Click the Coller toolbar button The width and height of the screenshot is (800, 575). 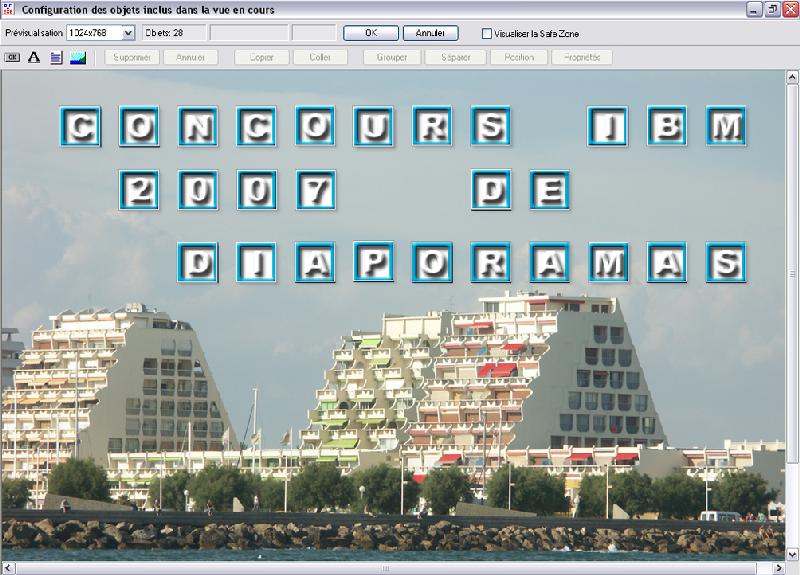point(320,57)
